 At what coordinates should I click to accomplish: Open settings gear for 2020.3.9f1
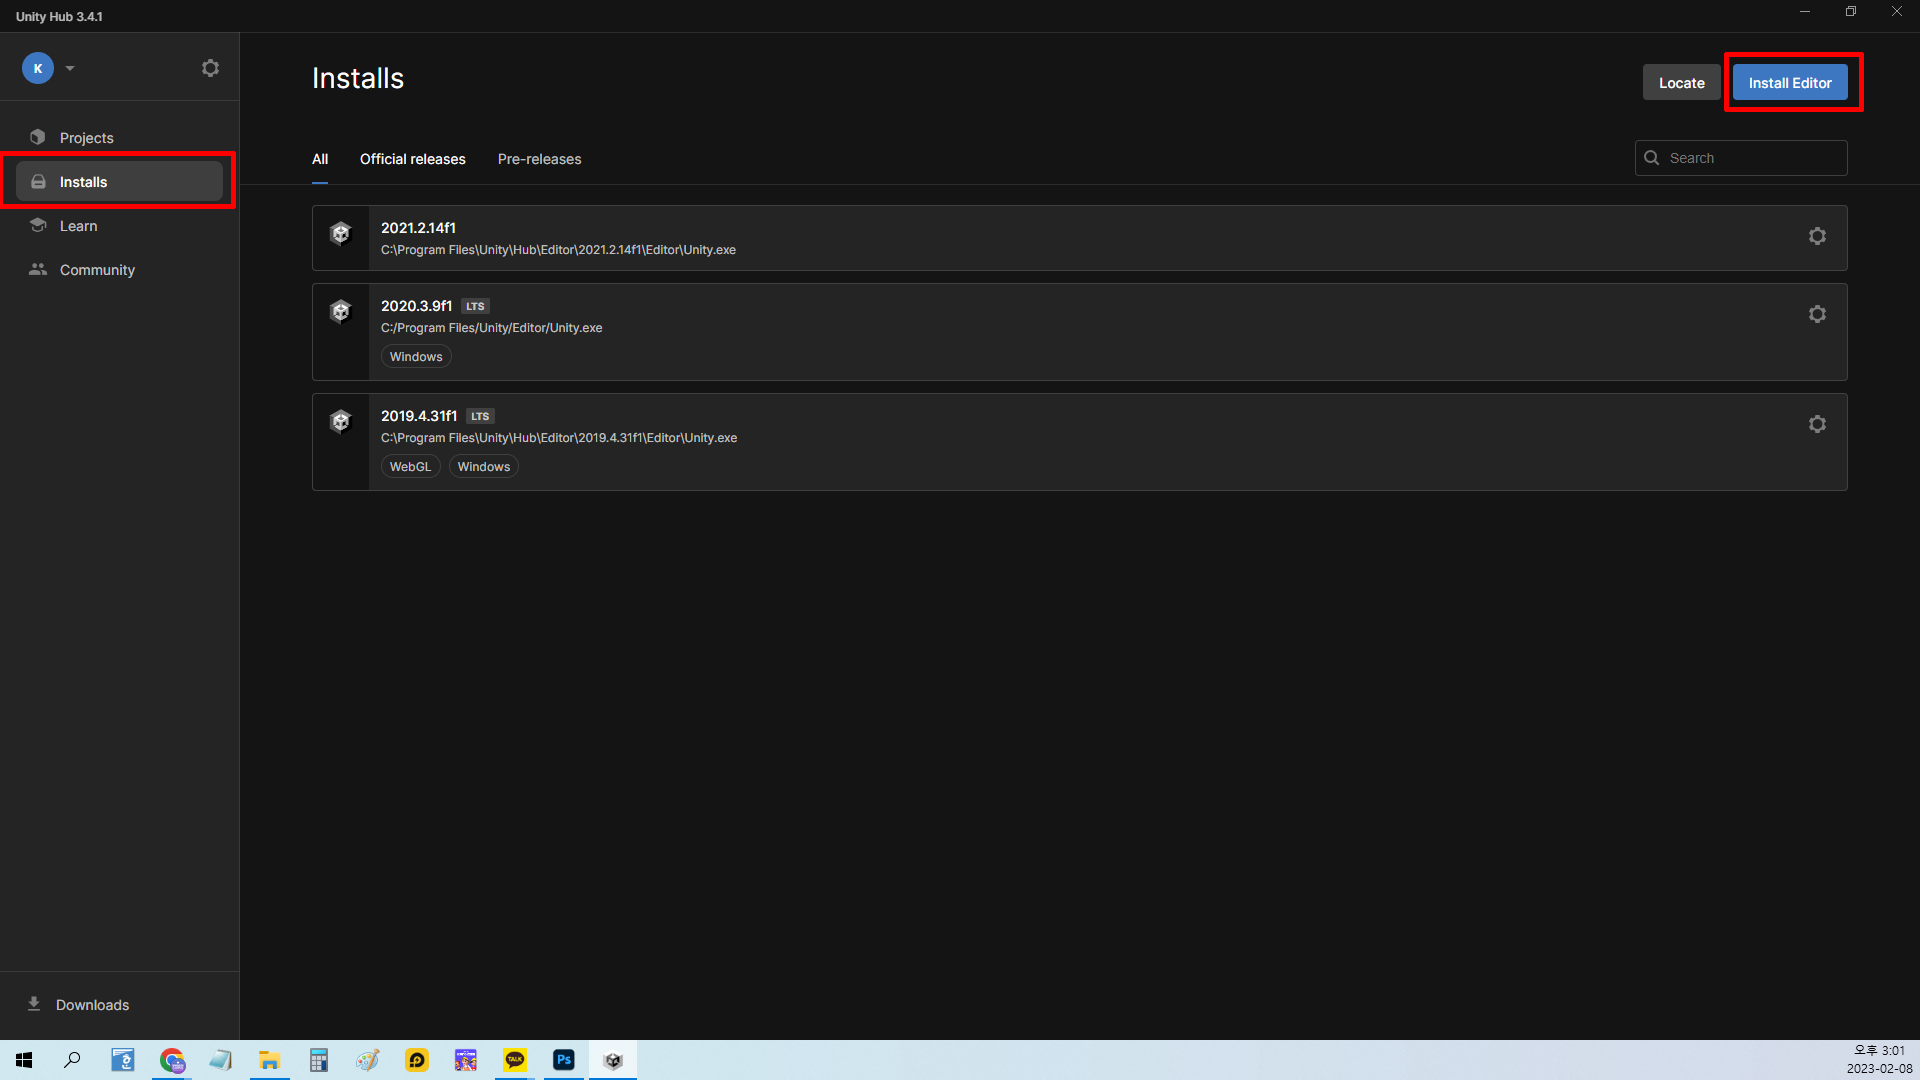[x=1817, y=314]
